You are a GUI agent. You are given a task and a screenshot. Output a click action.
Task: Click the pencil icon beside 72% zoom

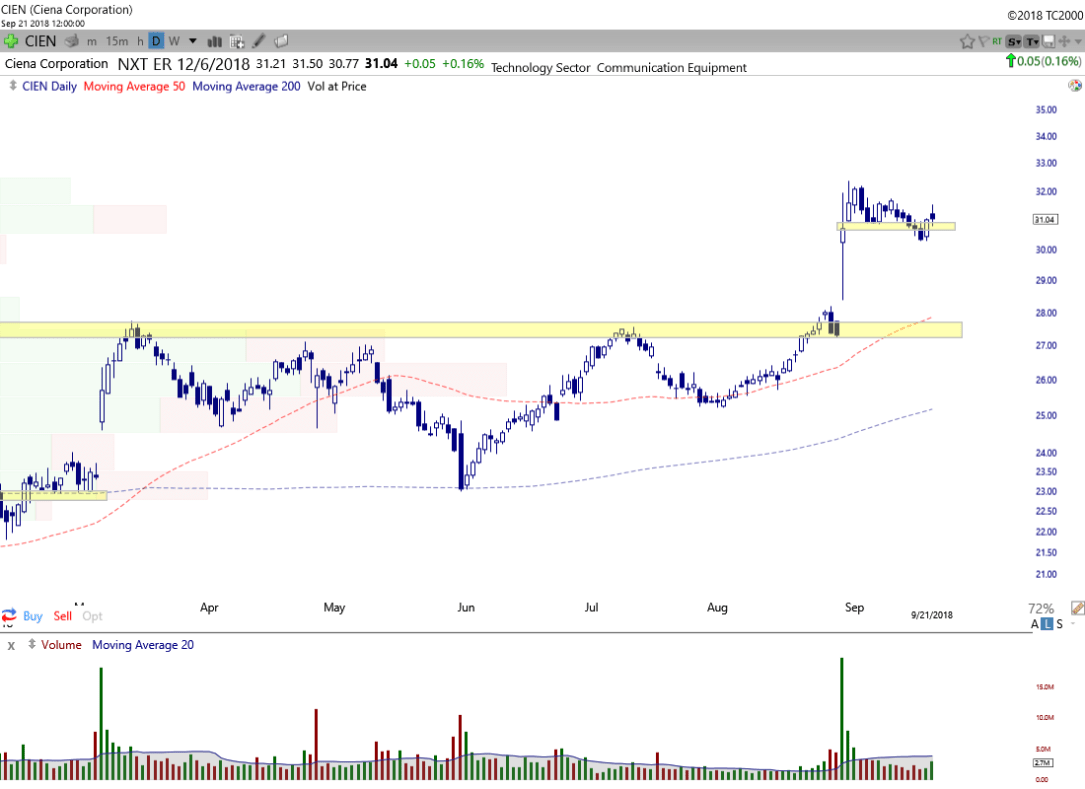click(1077, 608)
